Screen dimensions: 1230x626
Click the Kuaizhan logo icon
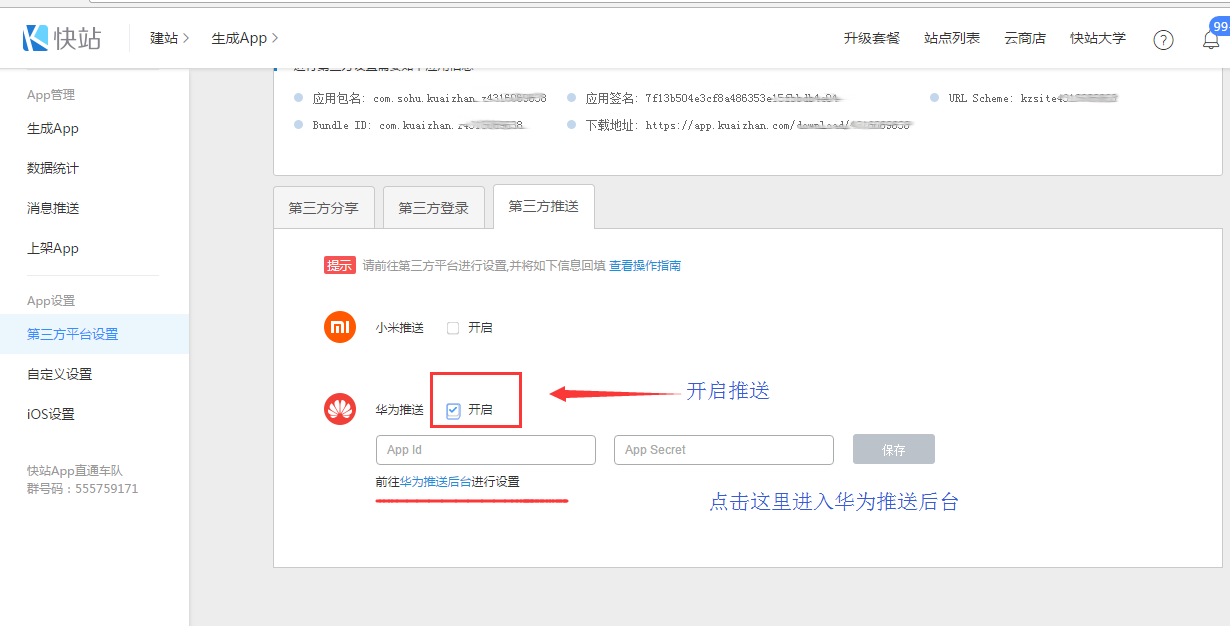click(x=37, y=38)
